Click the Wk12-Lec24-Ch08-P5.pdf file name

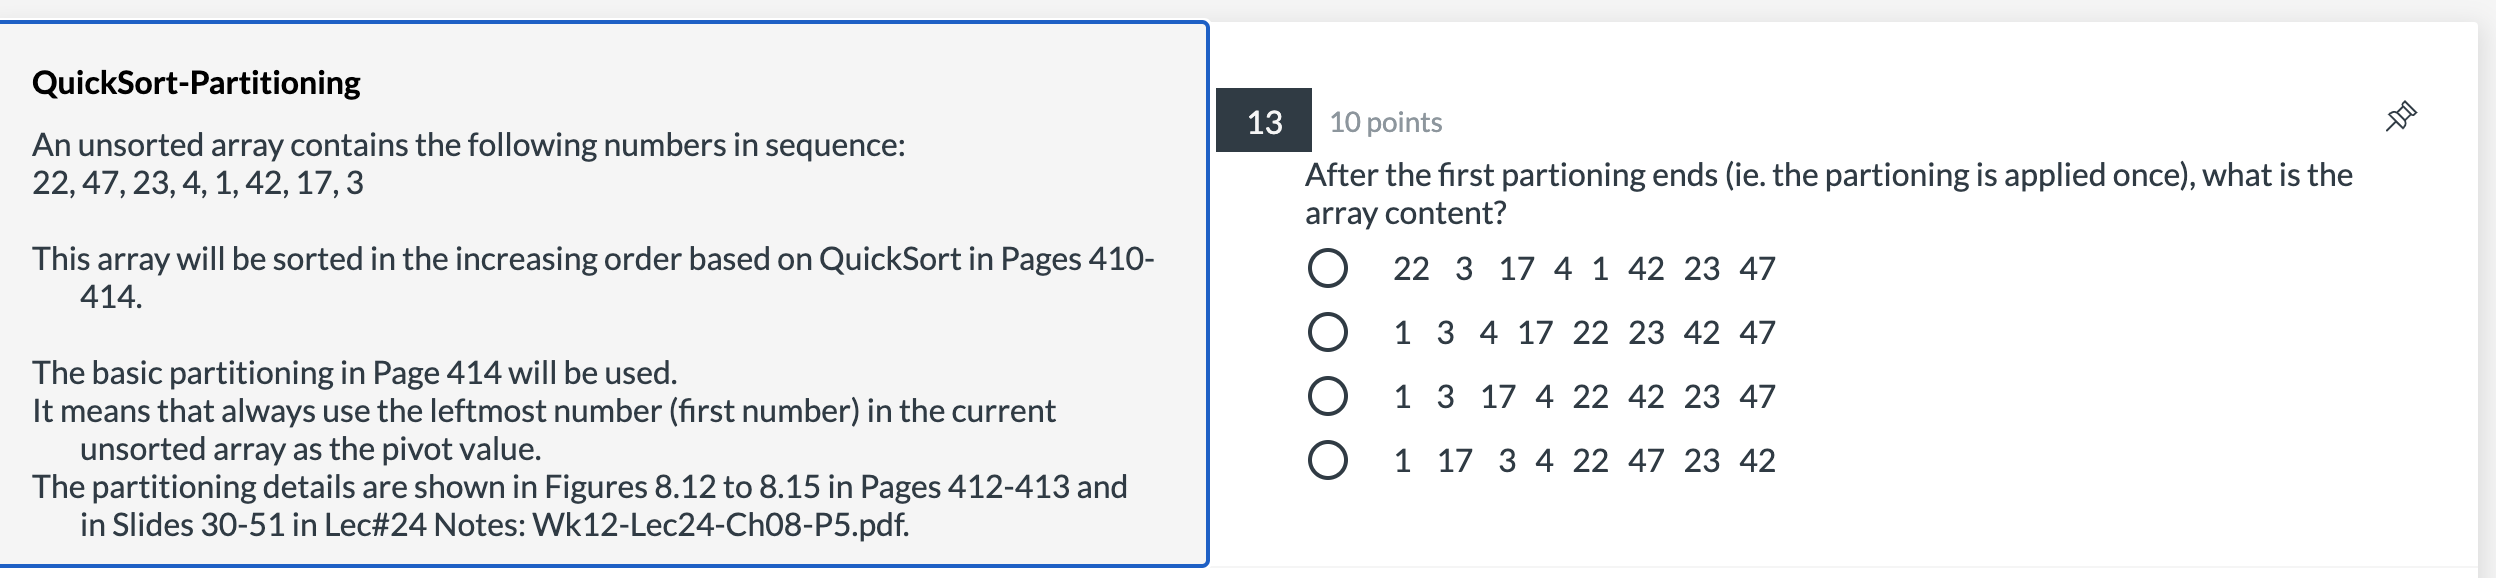coord(720,525)
